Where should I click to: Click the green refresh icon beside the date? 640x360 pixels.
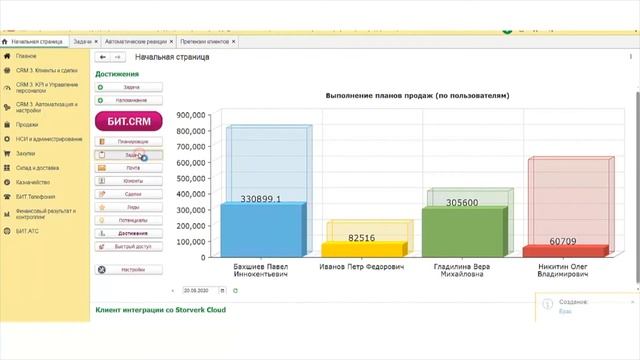[x=235, y=291]
